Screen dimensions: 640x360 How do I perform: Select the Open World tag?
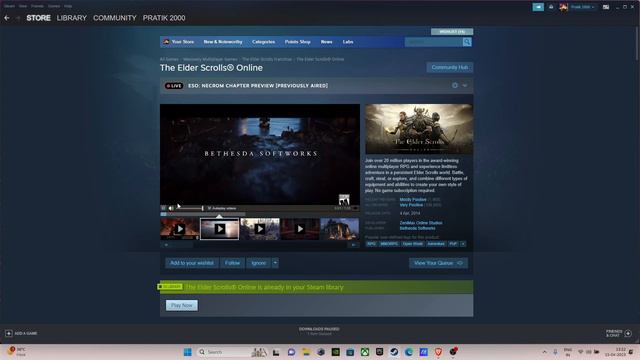(x=413, y=244)
